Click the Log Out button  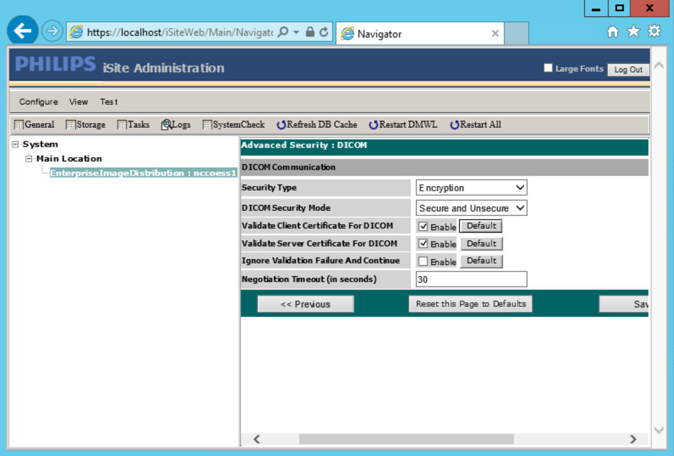click(628, 70)
